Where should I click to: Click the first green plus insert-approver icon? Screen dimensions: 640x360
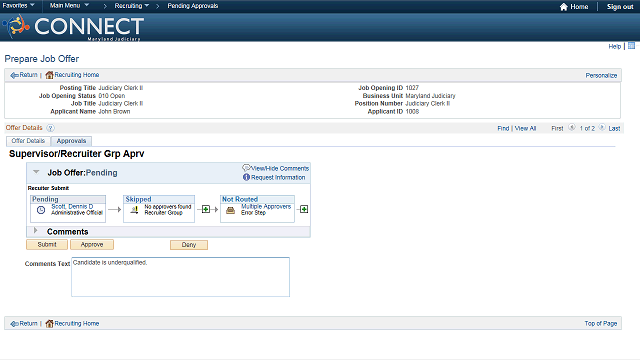(206, 209)
